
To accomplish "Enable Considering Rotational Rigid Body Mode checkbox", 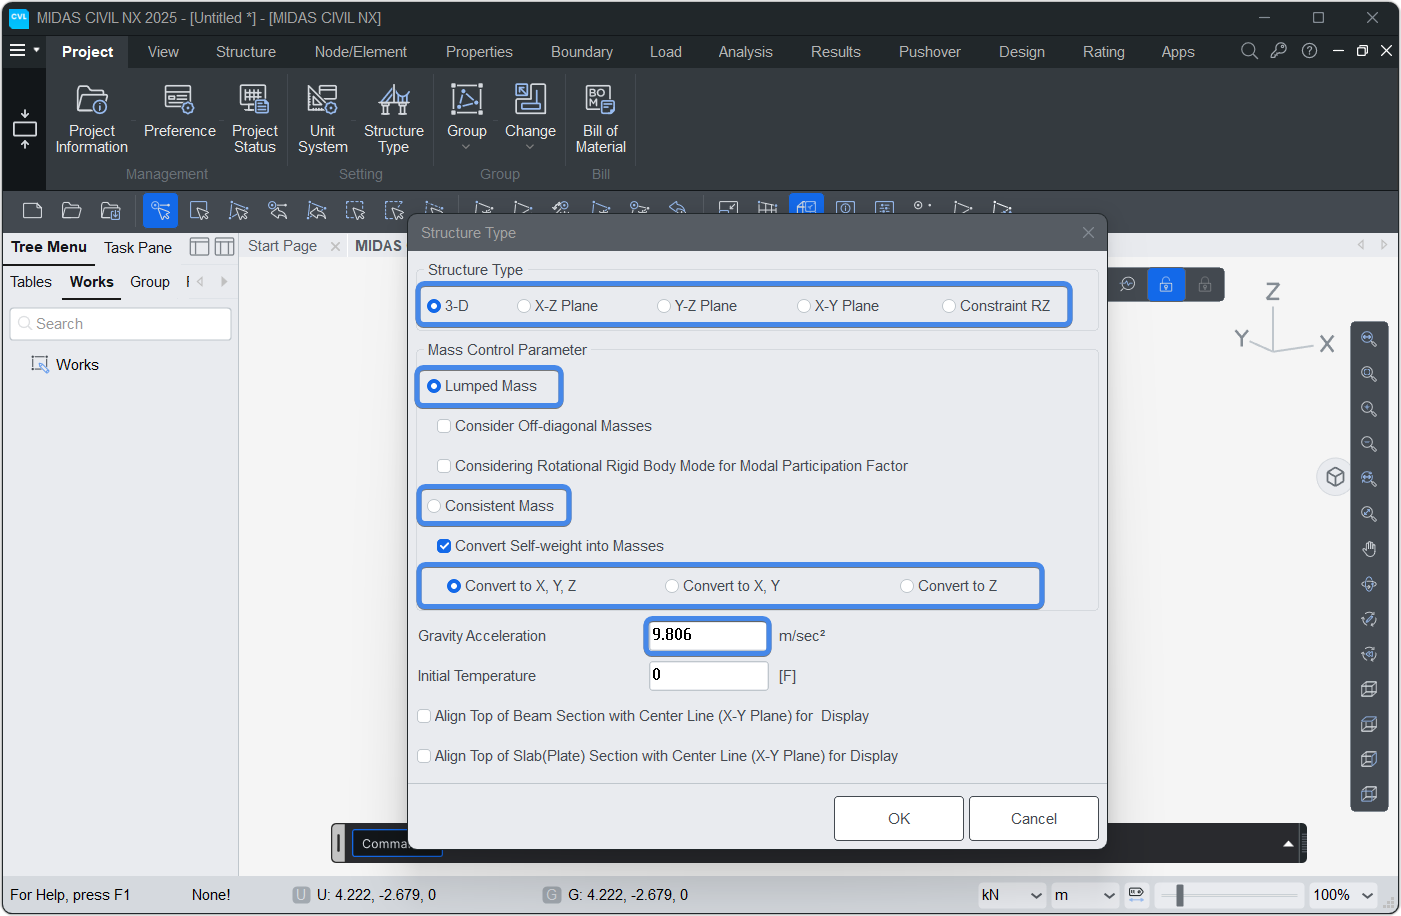I will pos(444,466).
